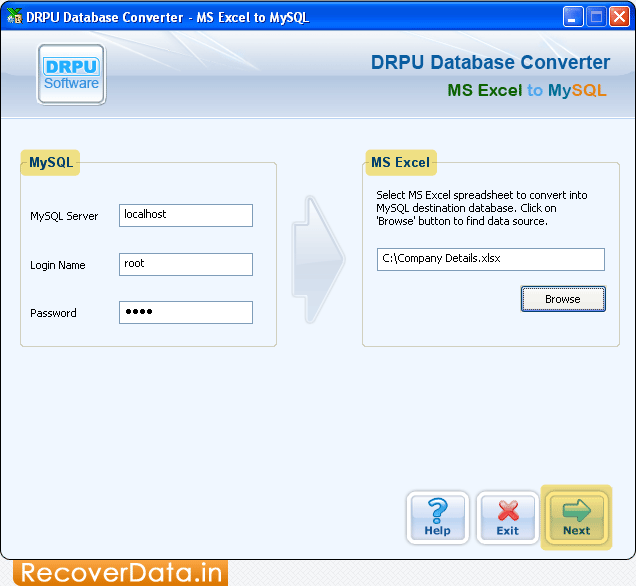636x586 pixels.
Task: Click the 'MS Excel to MySQL' banner subtitle
Action: point(526,90)
